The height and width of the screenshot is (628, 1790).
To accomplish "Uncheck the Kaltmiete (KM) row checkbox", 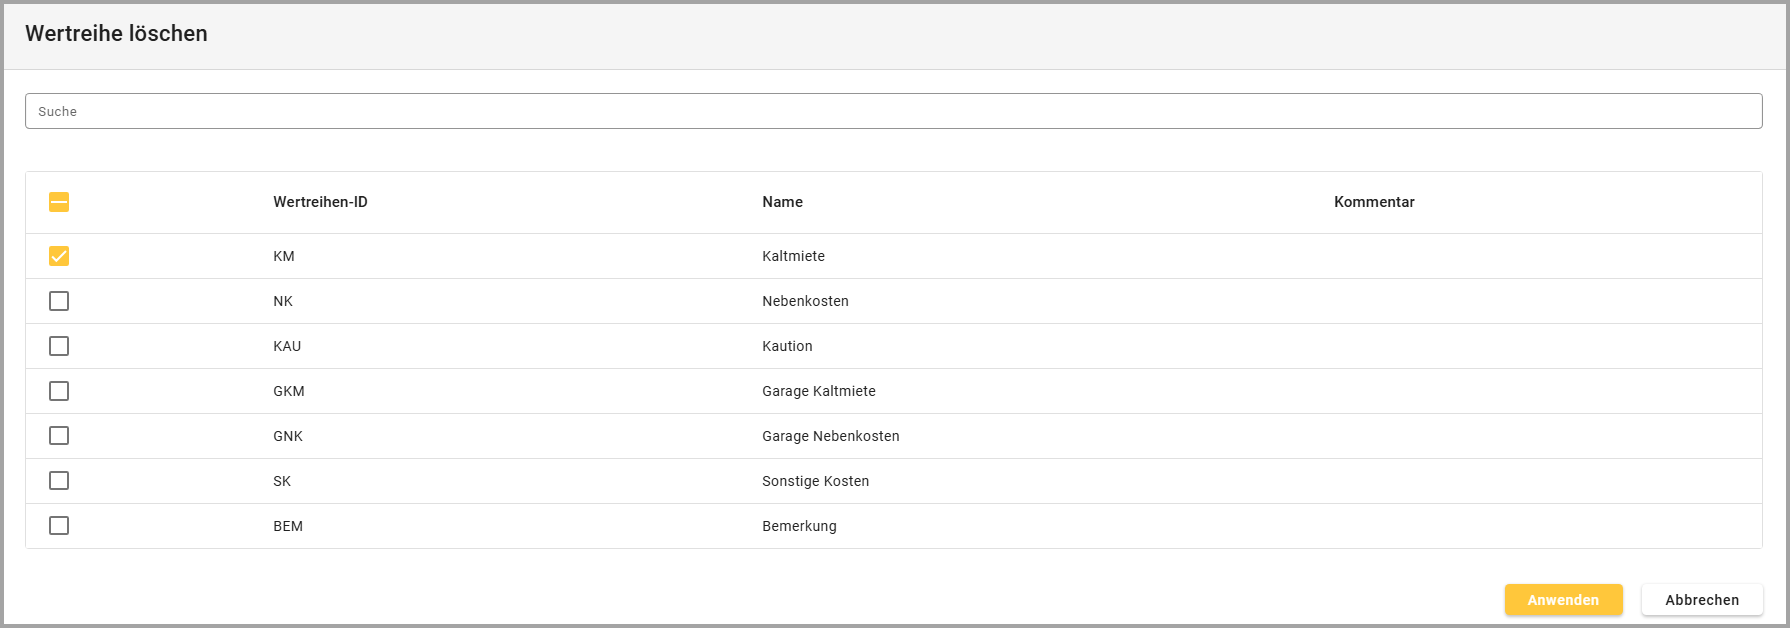I will 59,256.
